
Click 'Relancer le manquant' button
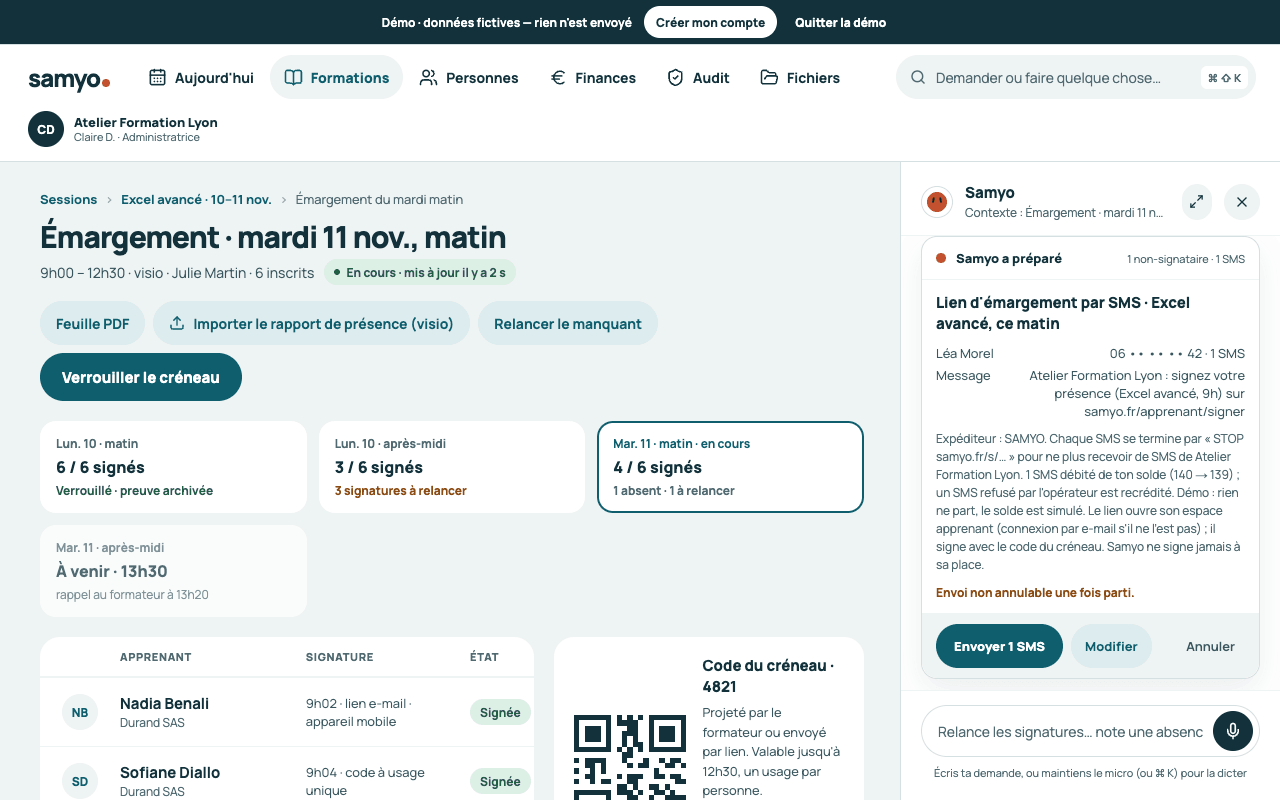click(568, 323)
